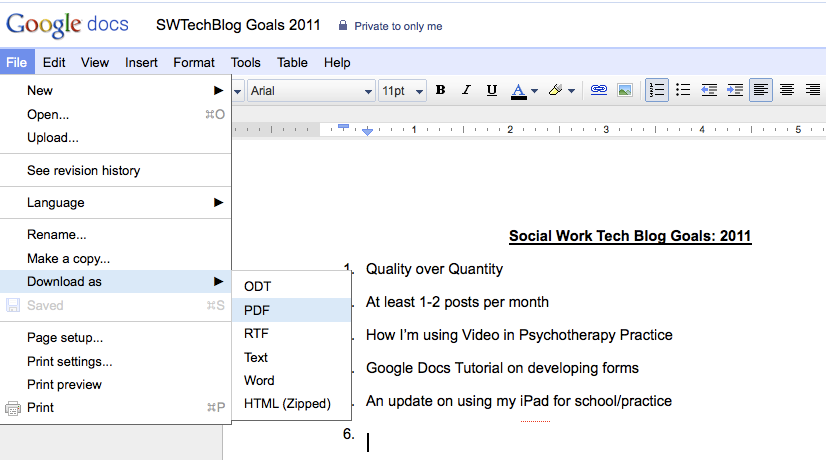Center align the text
The image size is (826, 460).
787,90
